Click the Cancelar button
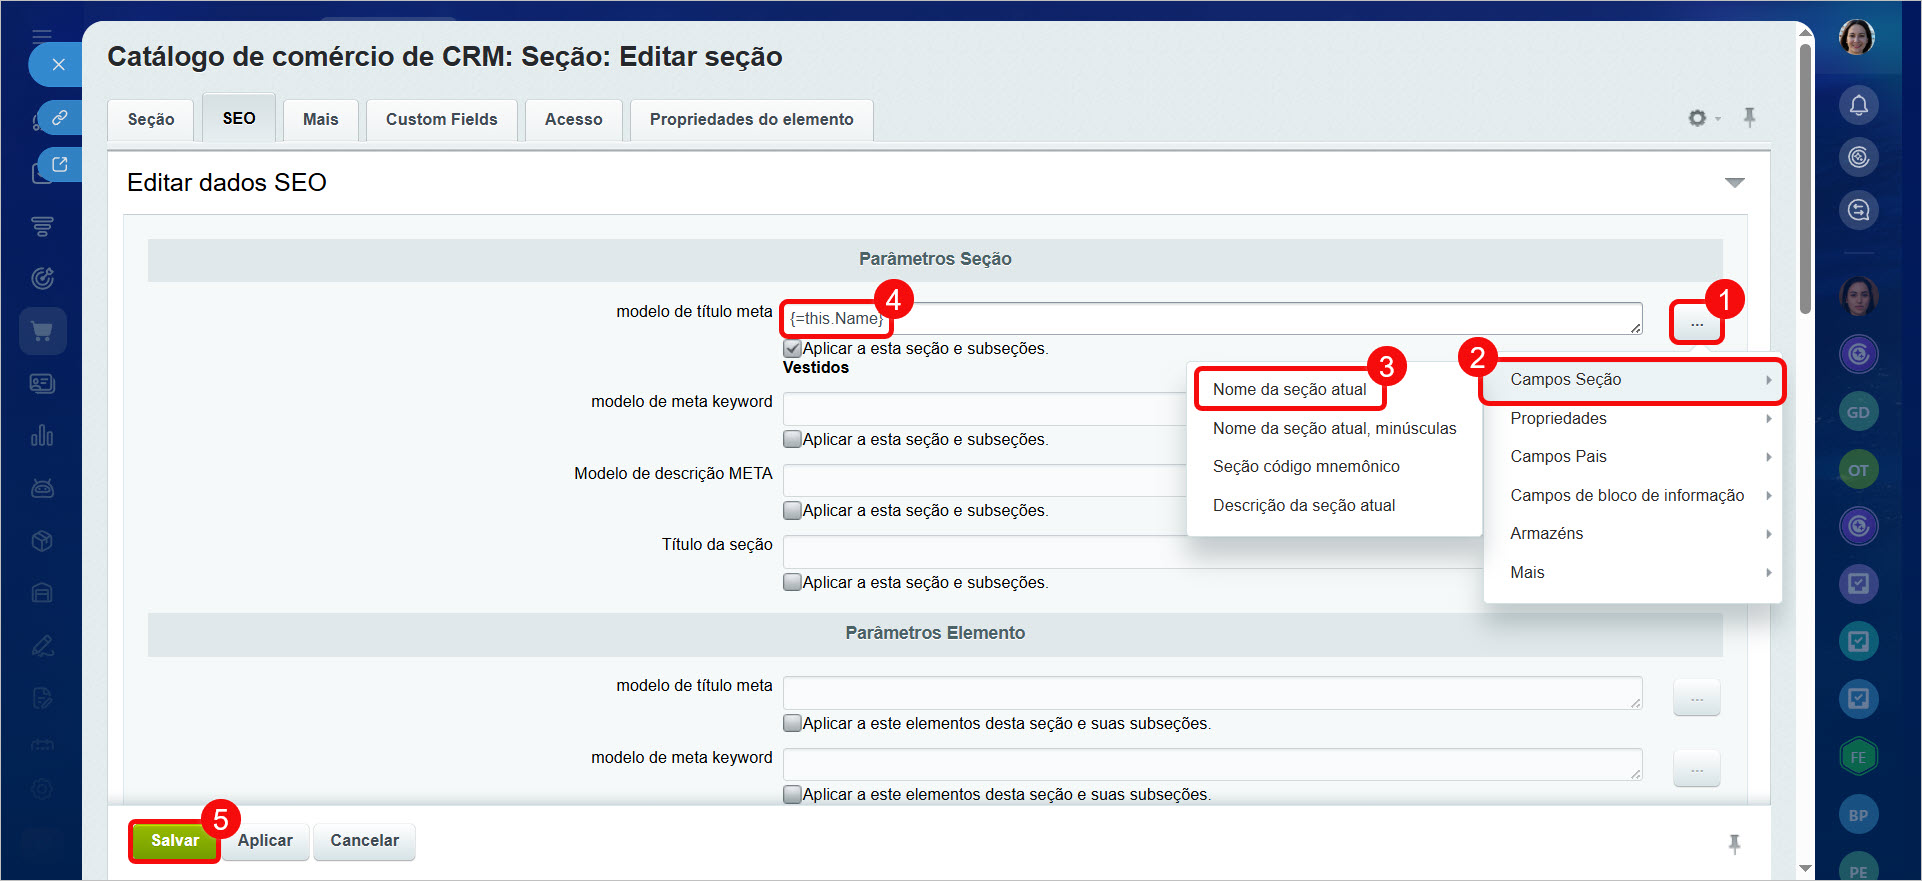This screenshot has height=881, width=1922. [364, 840]
